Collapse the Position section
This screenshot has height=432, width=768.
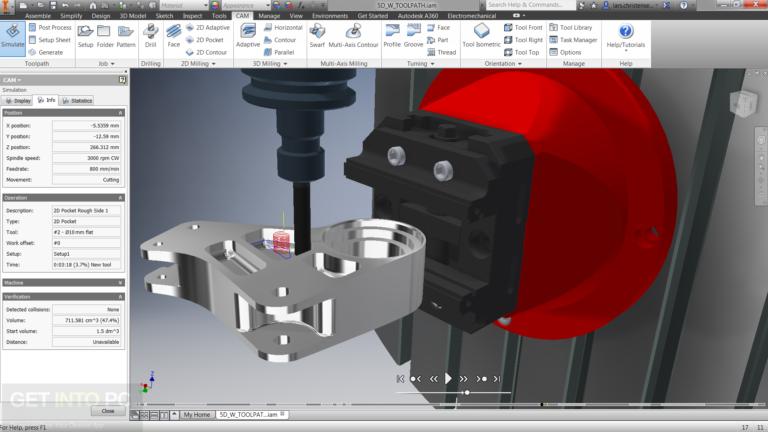click(120, 113)
